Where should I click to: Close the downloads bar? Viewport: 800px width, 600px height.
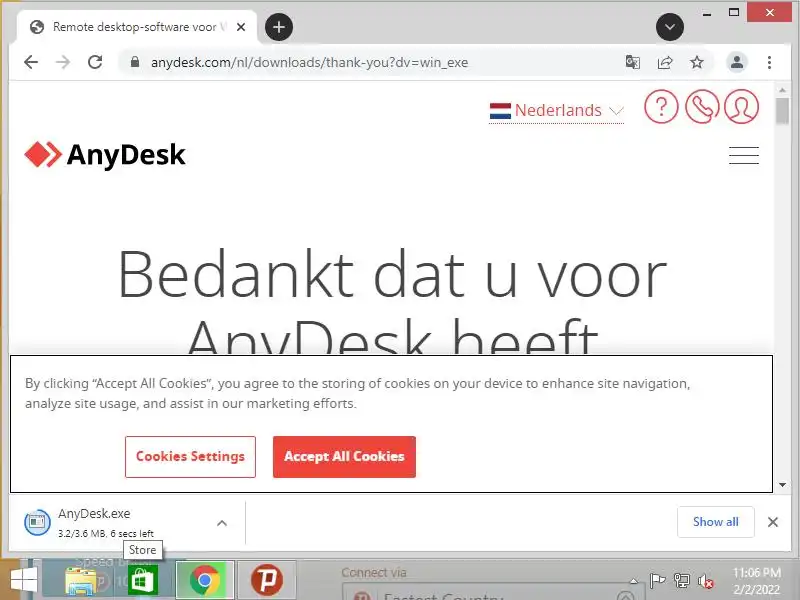pyautogui.click(x=772, y=522)
